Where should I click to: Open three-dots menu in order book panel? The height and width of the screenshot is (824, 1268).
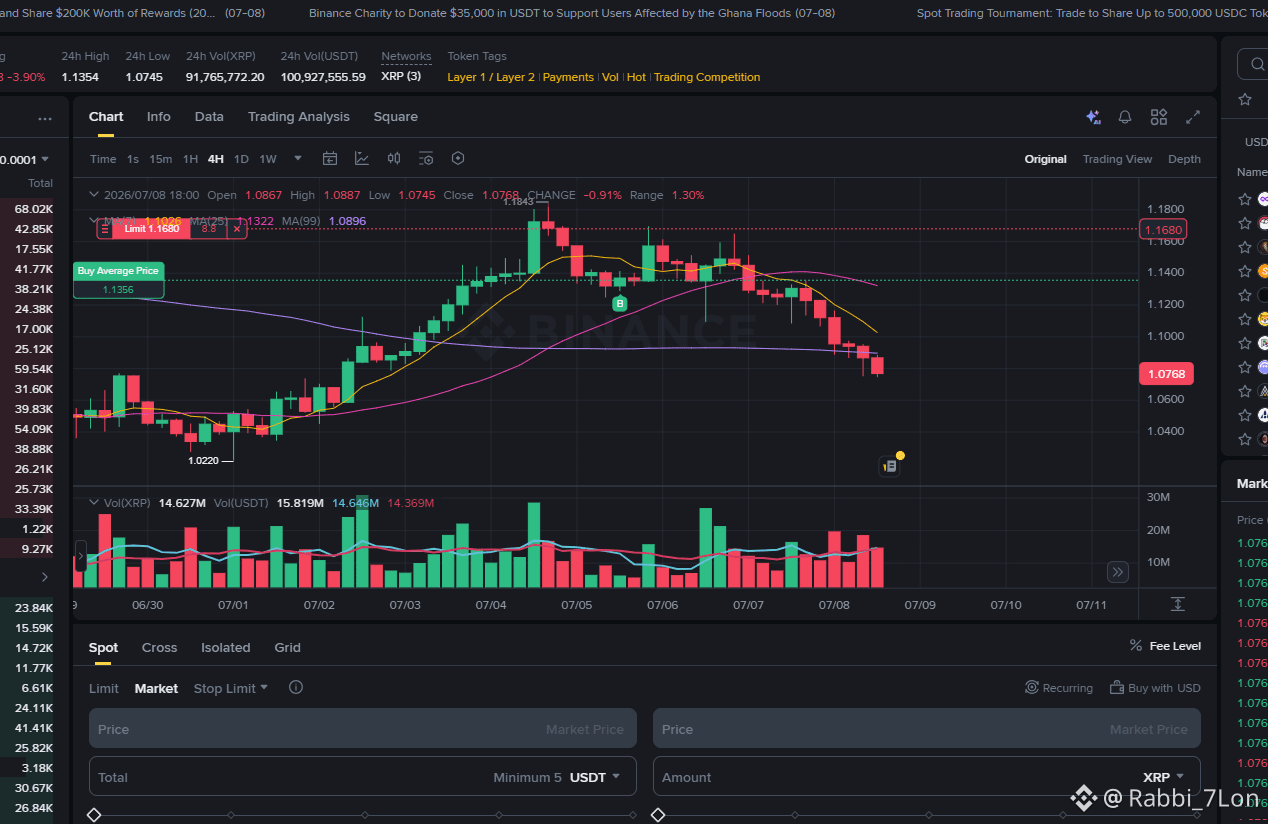(x=45, y=118)
